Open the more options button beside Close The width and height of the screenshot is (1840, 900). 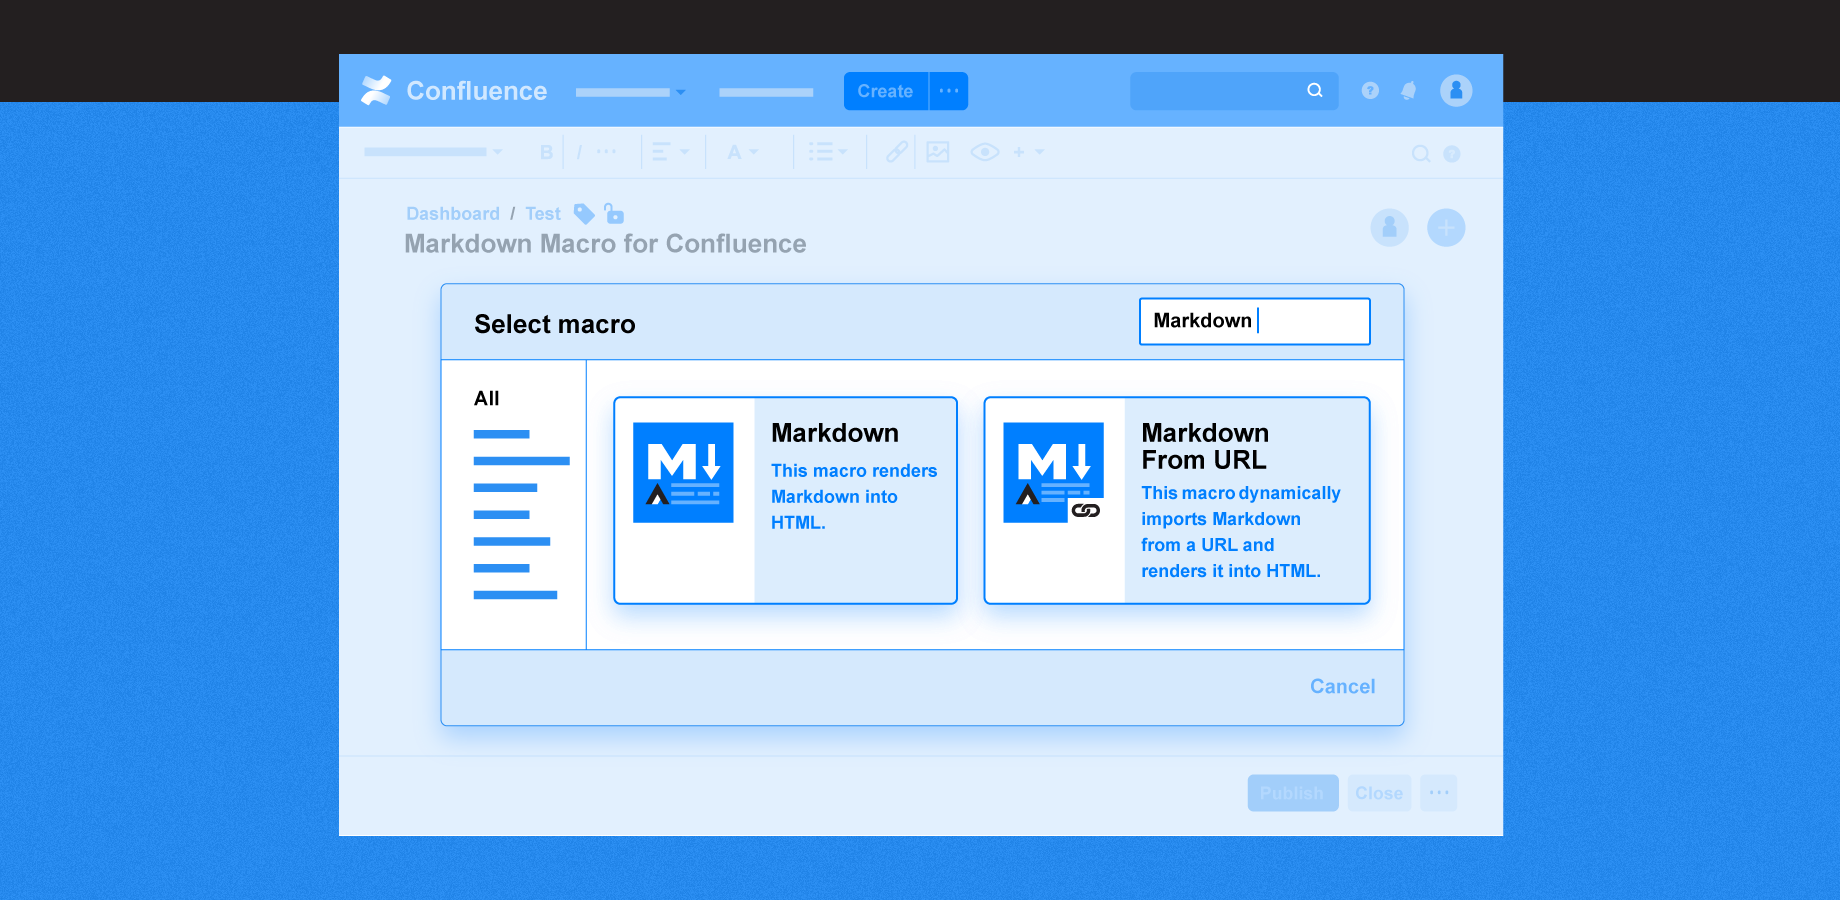click(x=1439, y=793)
